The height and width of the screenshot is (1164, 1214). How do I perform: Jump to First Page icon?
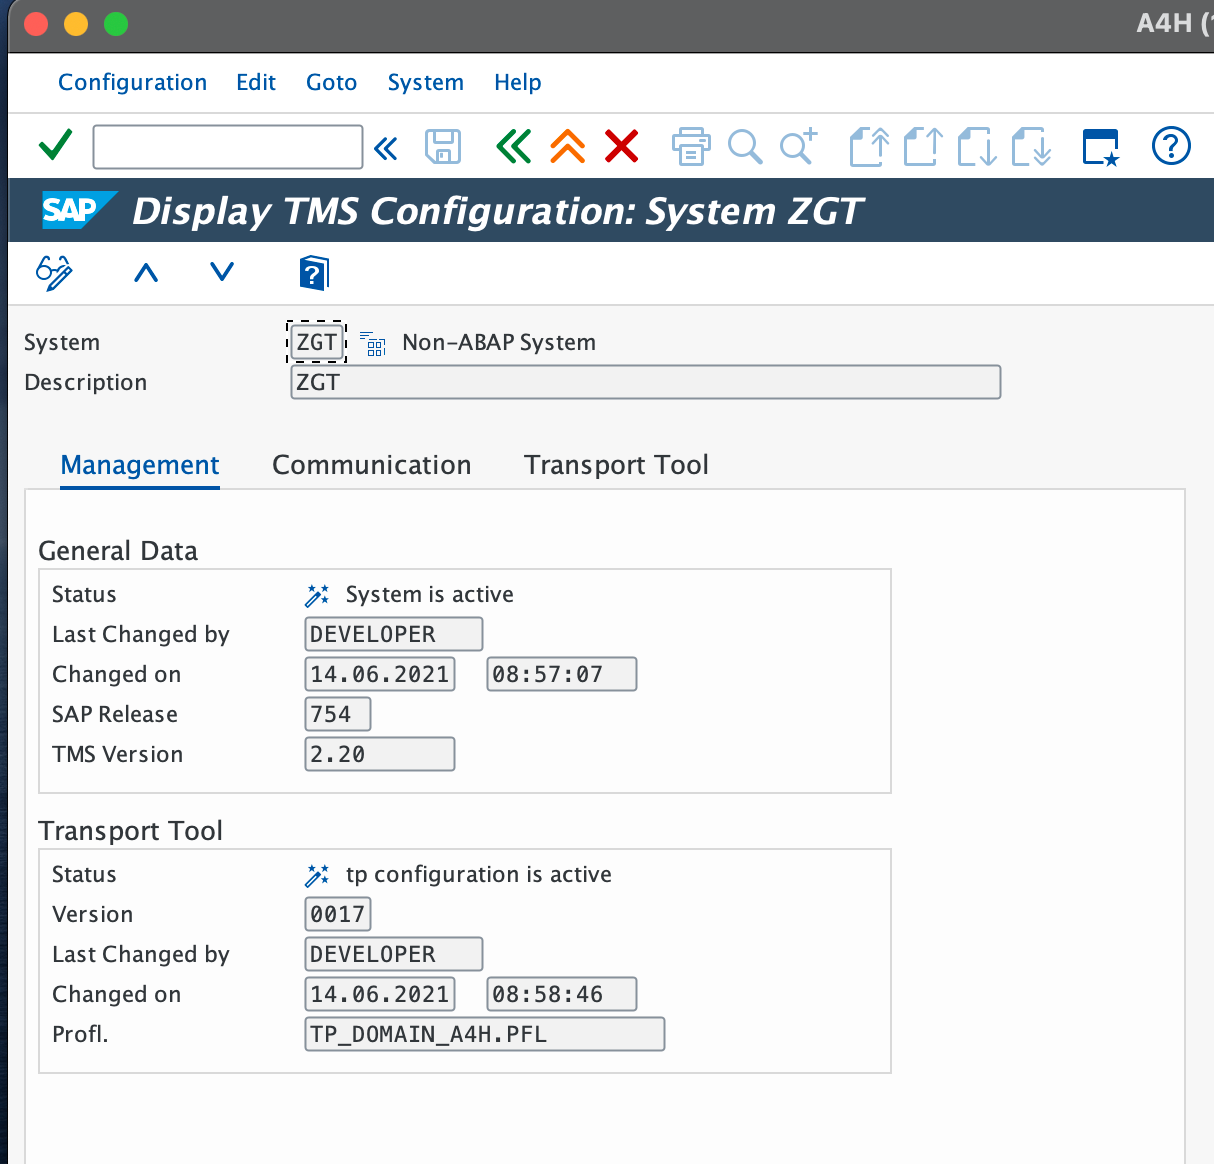click(x=869, y=146)
